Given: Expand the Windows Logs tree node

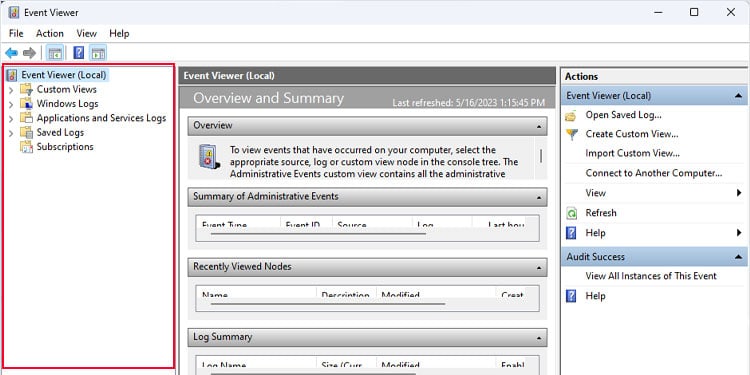Looking at the screenshot, I should pyautogui.click(x=11, y=104).
